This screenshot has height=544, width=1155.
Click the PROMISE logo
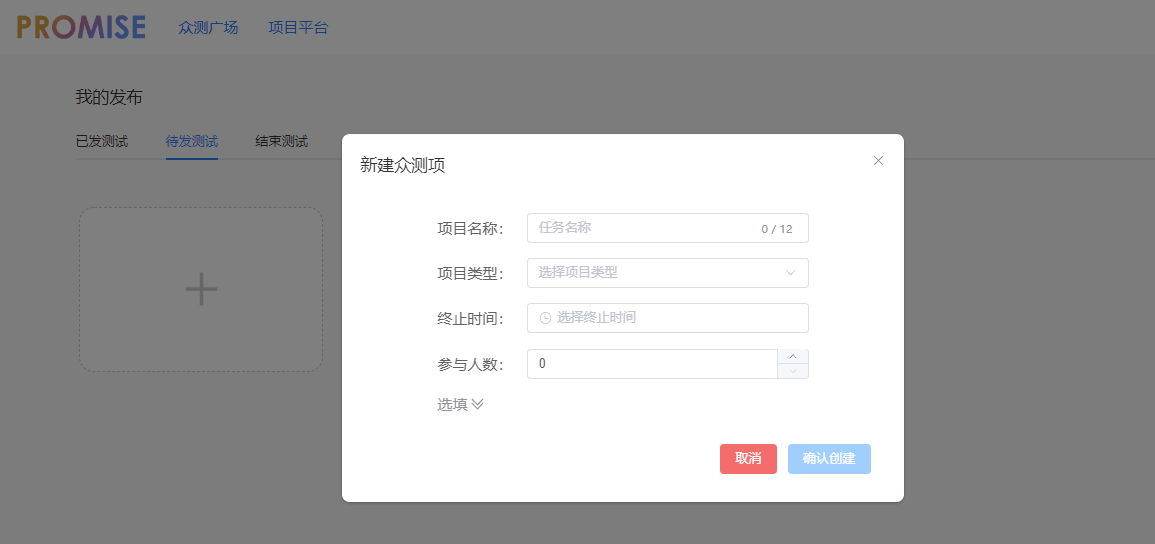[81, 27]
